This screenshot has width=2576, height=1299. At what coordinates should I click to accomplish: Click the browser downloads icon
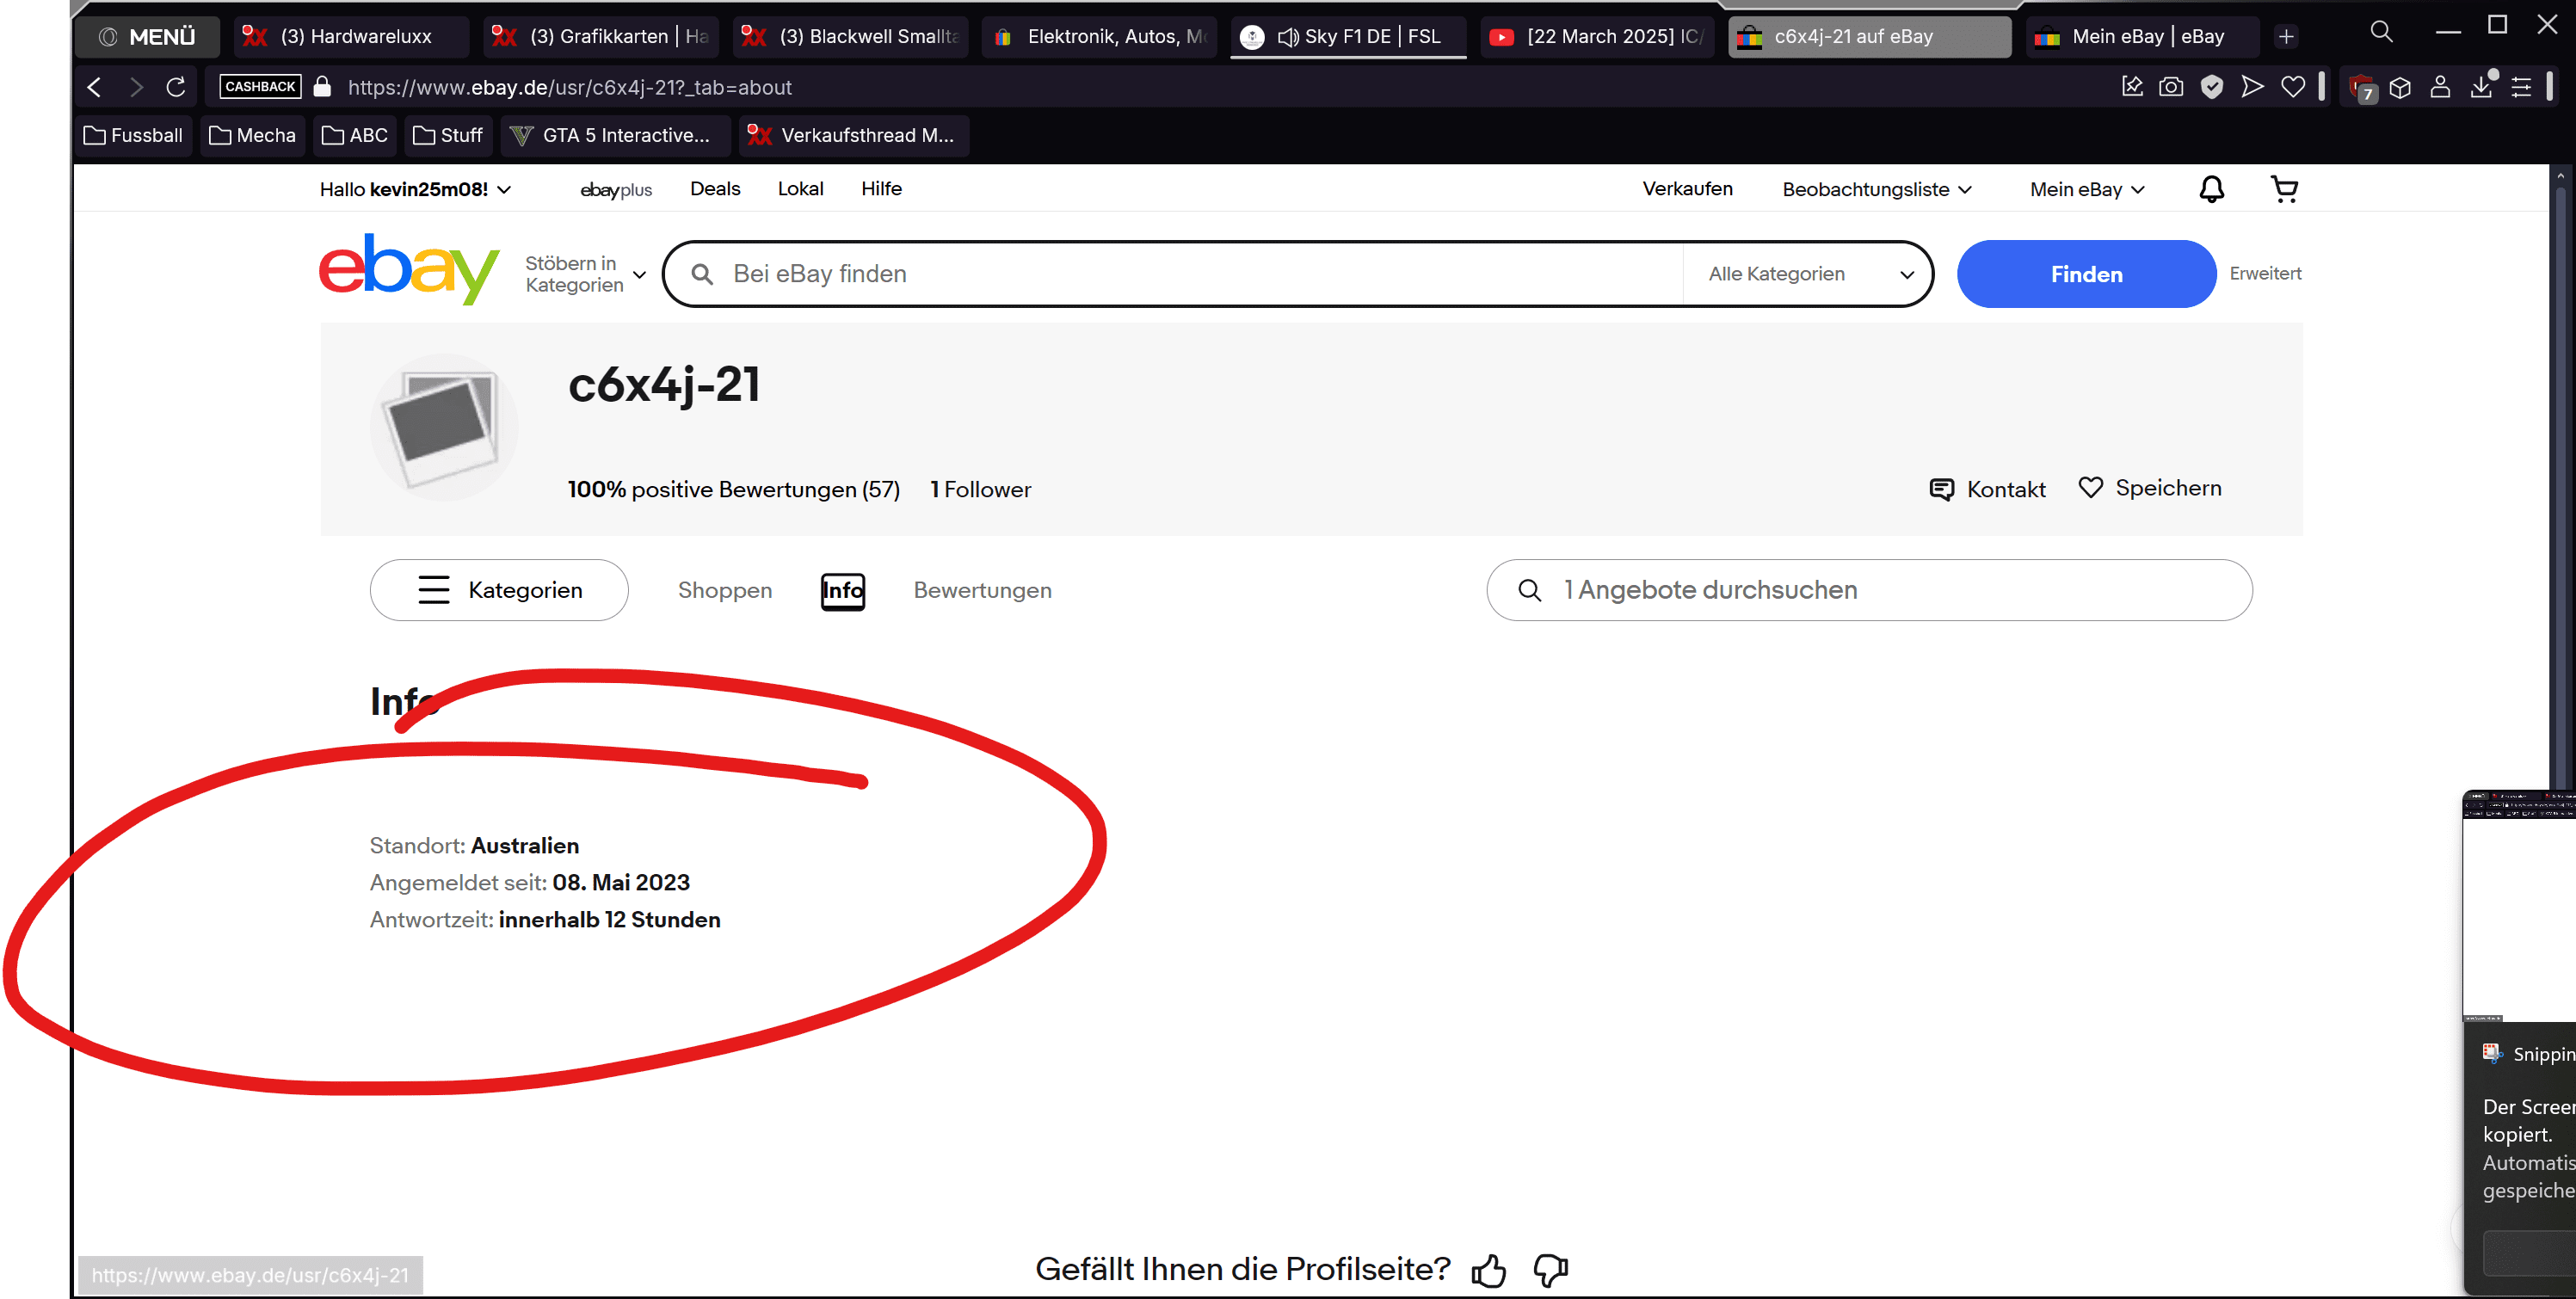(x=2481, y=87)
